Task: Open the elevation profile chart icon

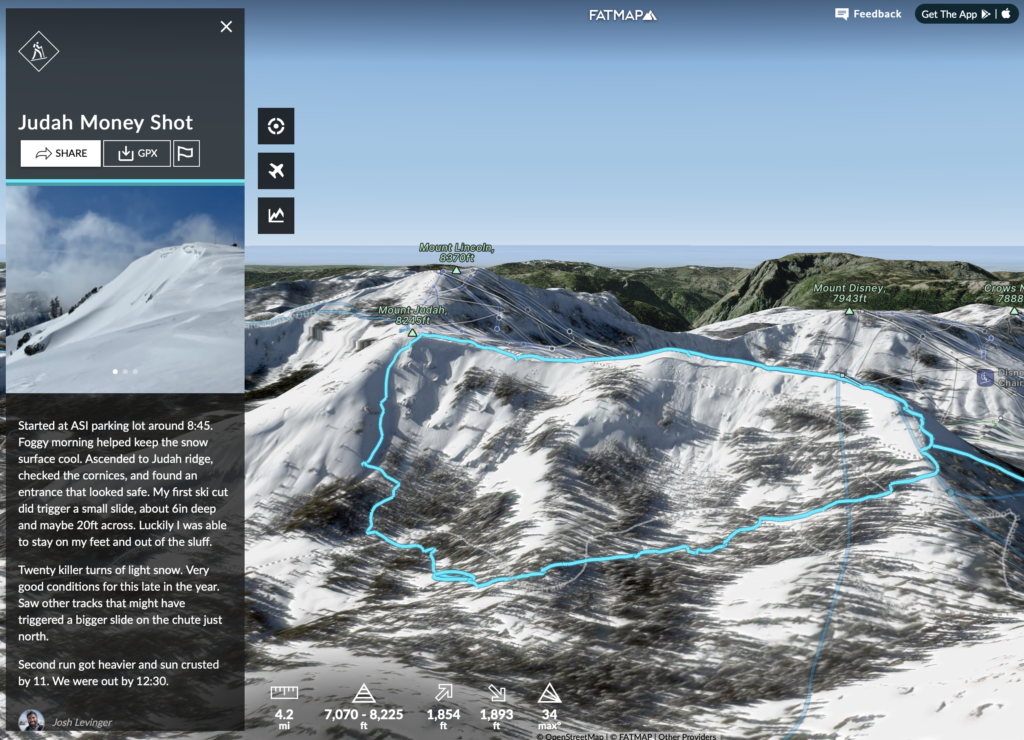Action: pyautogui.click(x=276, y=216)
